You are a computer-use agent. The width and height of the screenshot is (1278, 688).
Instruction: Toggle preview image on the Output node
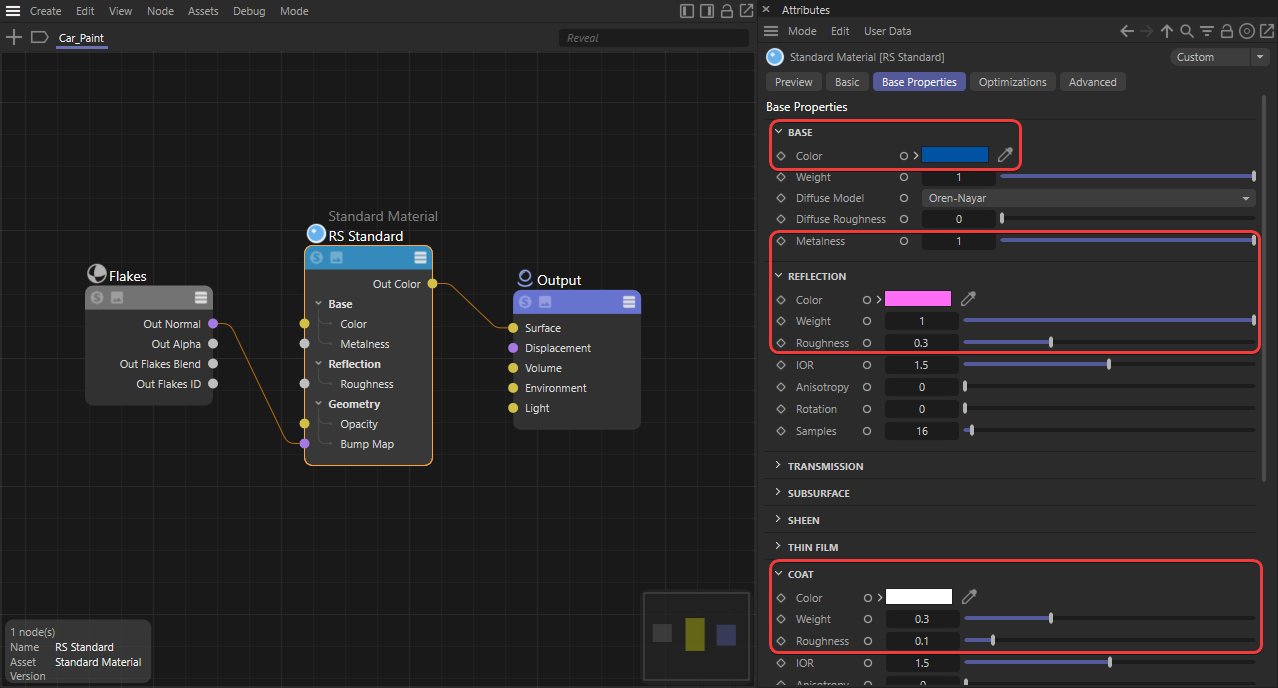pos(545,302)
